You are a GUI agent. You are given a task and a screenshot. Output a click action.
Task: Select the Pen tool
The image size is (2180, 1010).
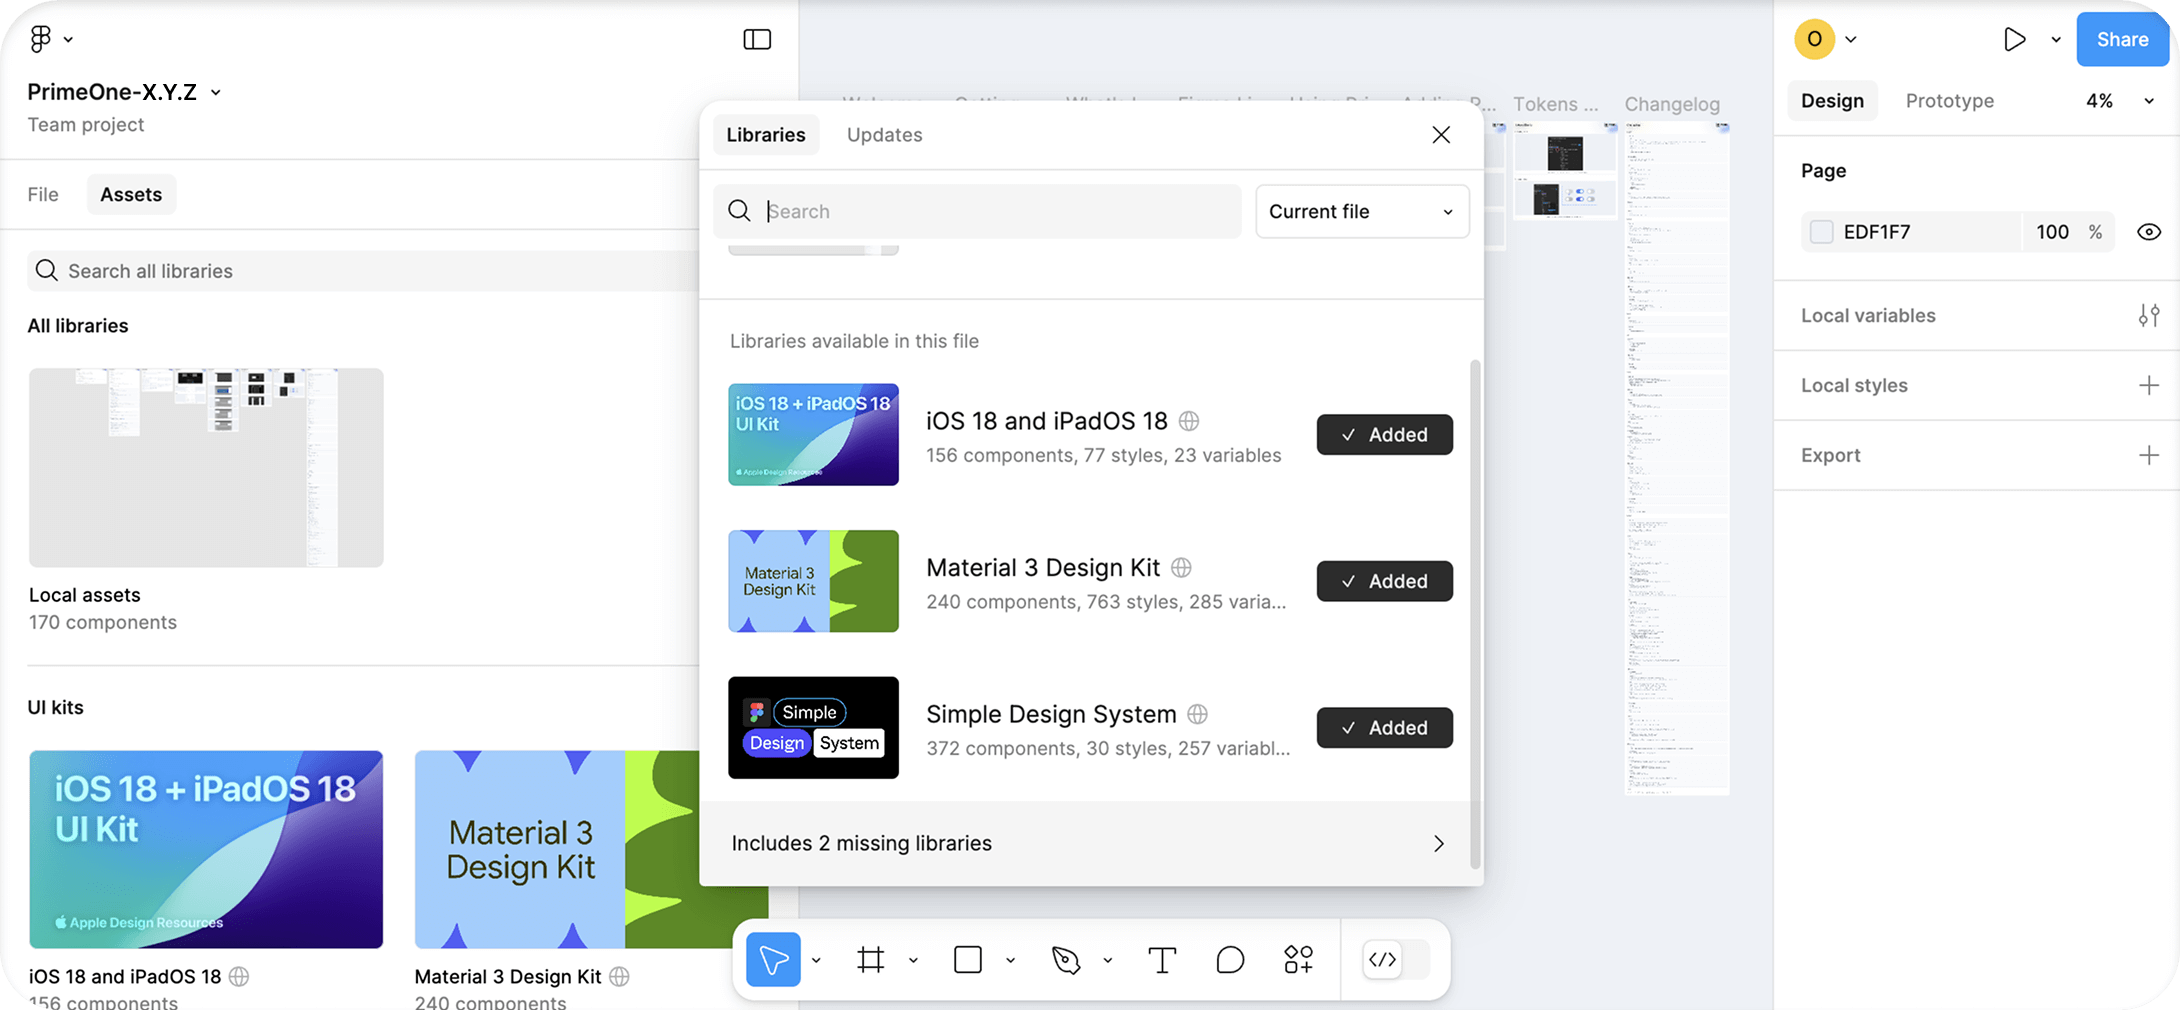[x=1066, y=960]
